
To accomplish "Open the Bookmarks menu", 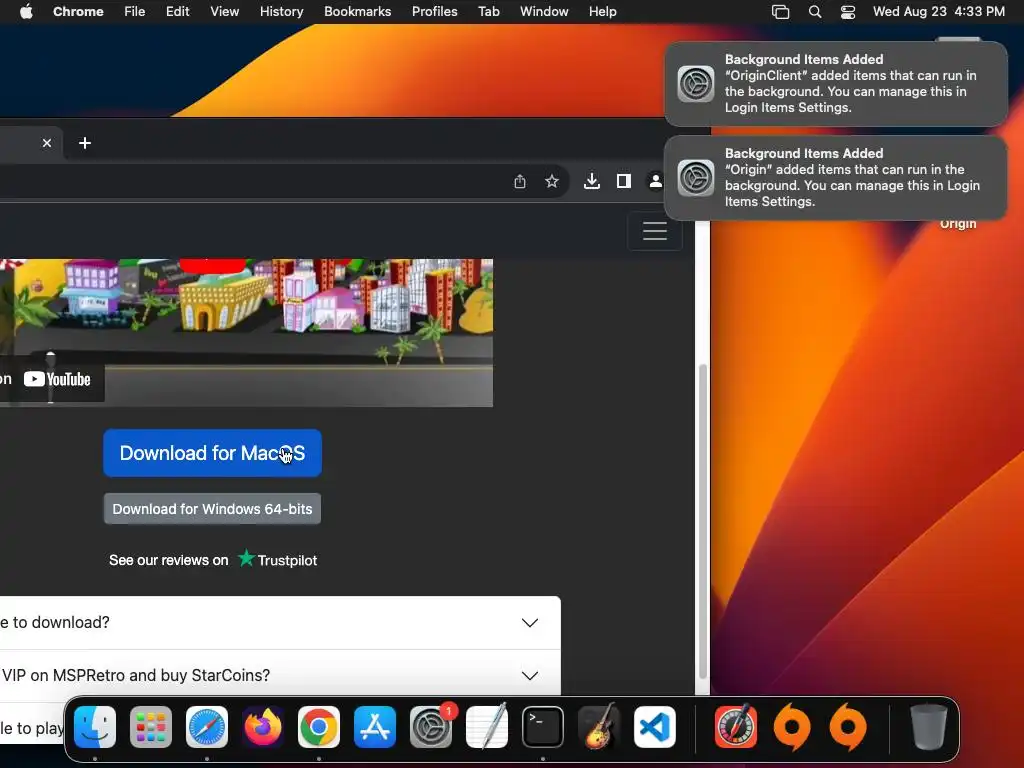I will tap(358, 12).
